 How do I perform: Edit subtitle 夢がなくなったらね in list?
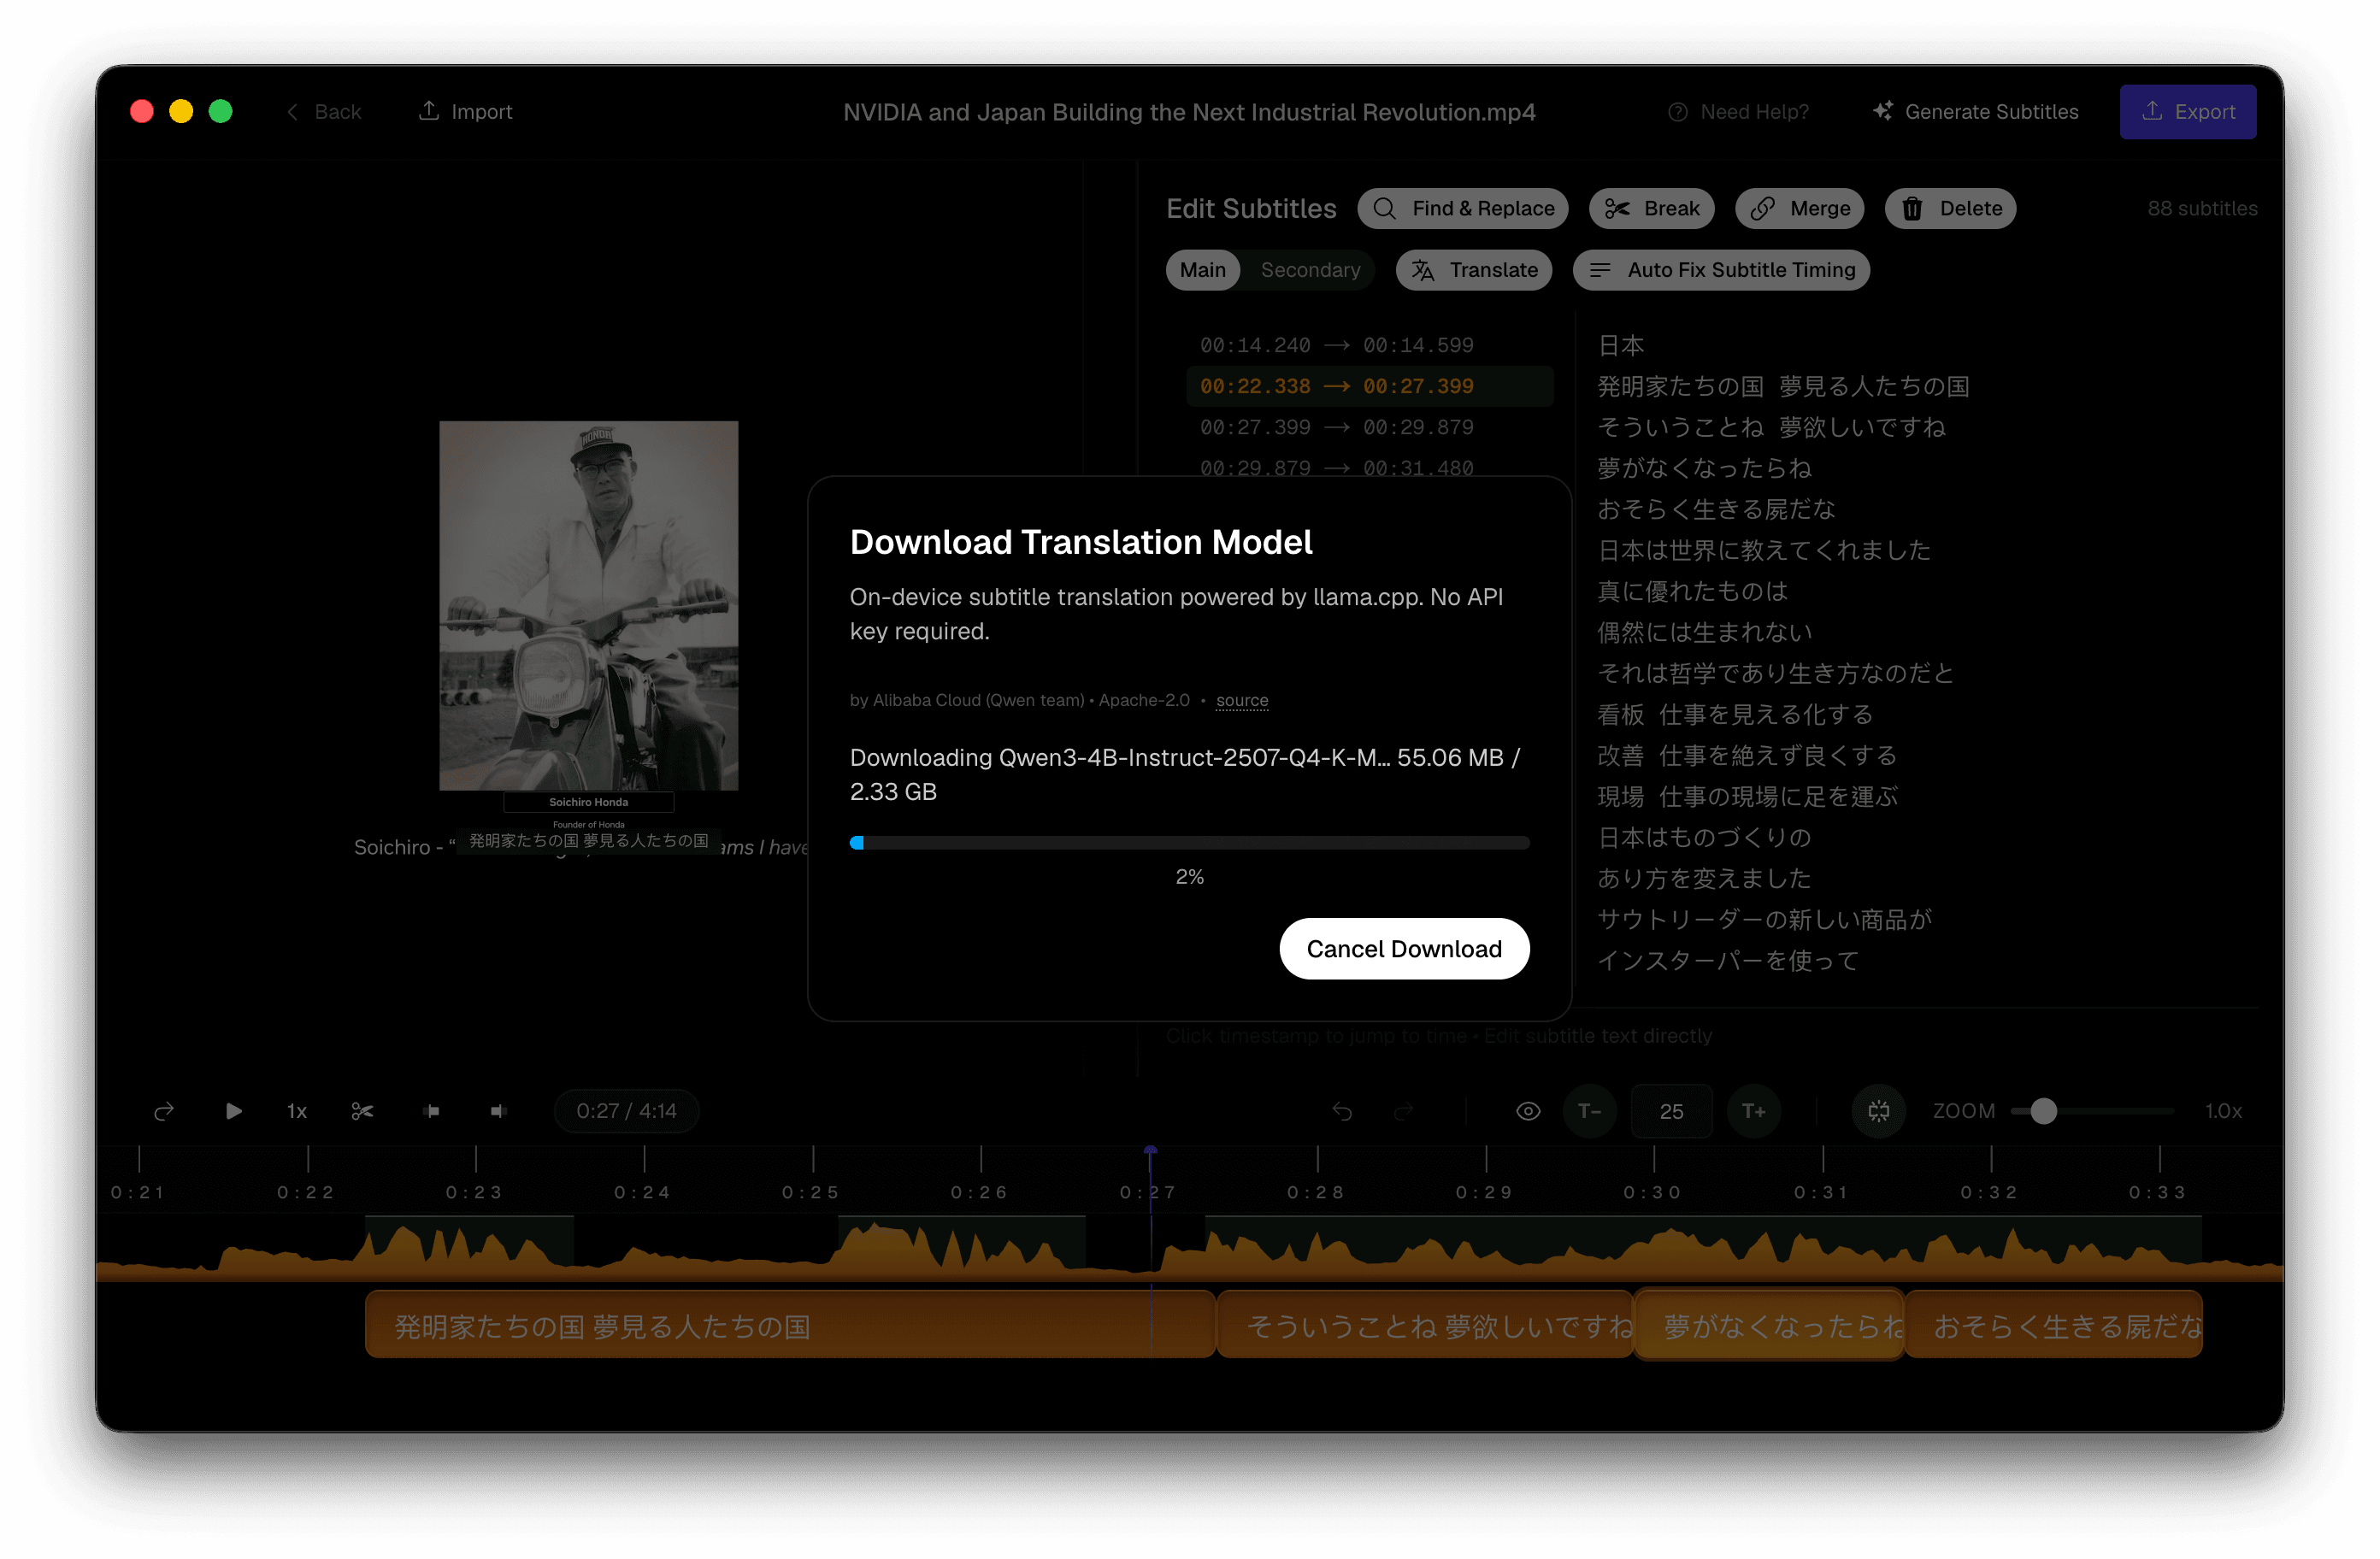1704,468
